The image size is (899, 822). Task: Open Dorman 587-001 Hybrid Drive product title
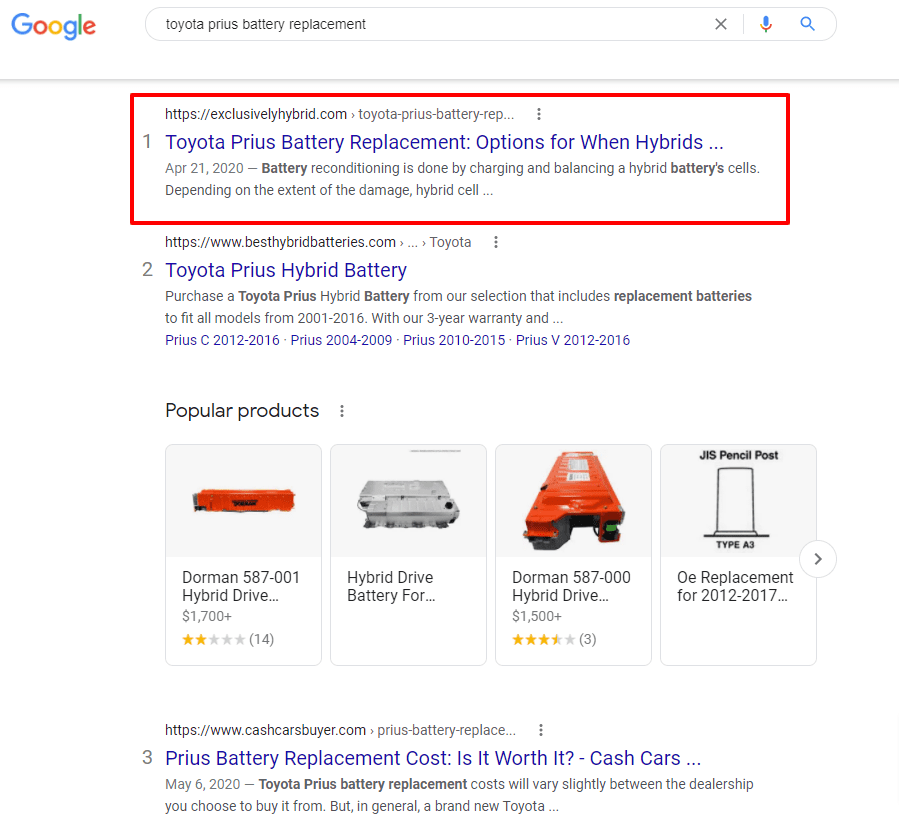pos(241,586)
